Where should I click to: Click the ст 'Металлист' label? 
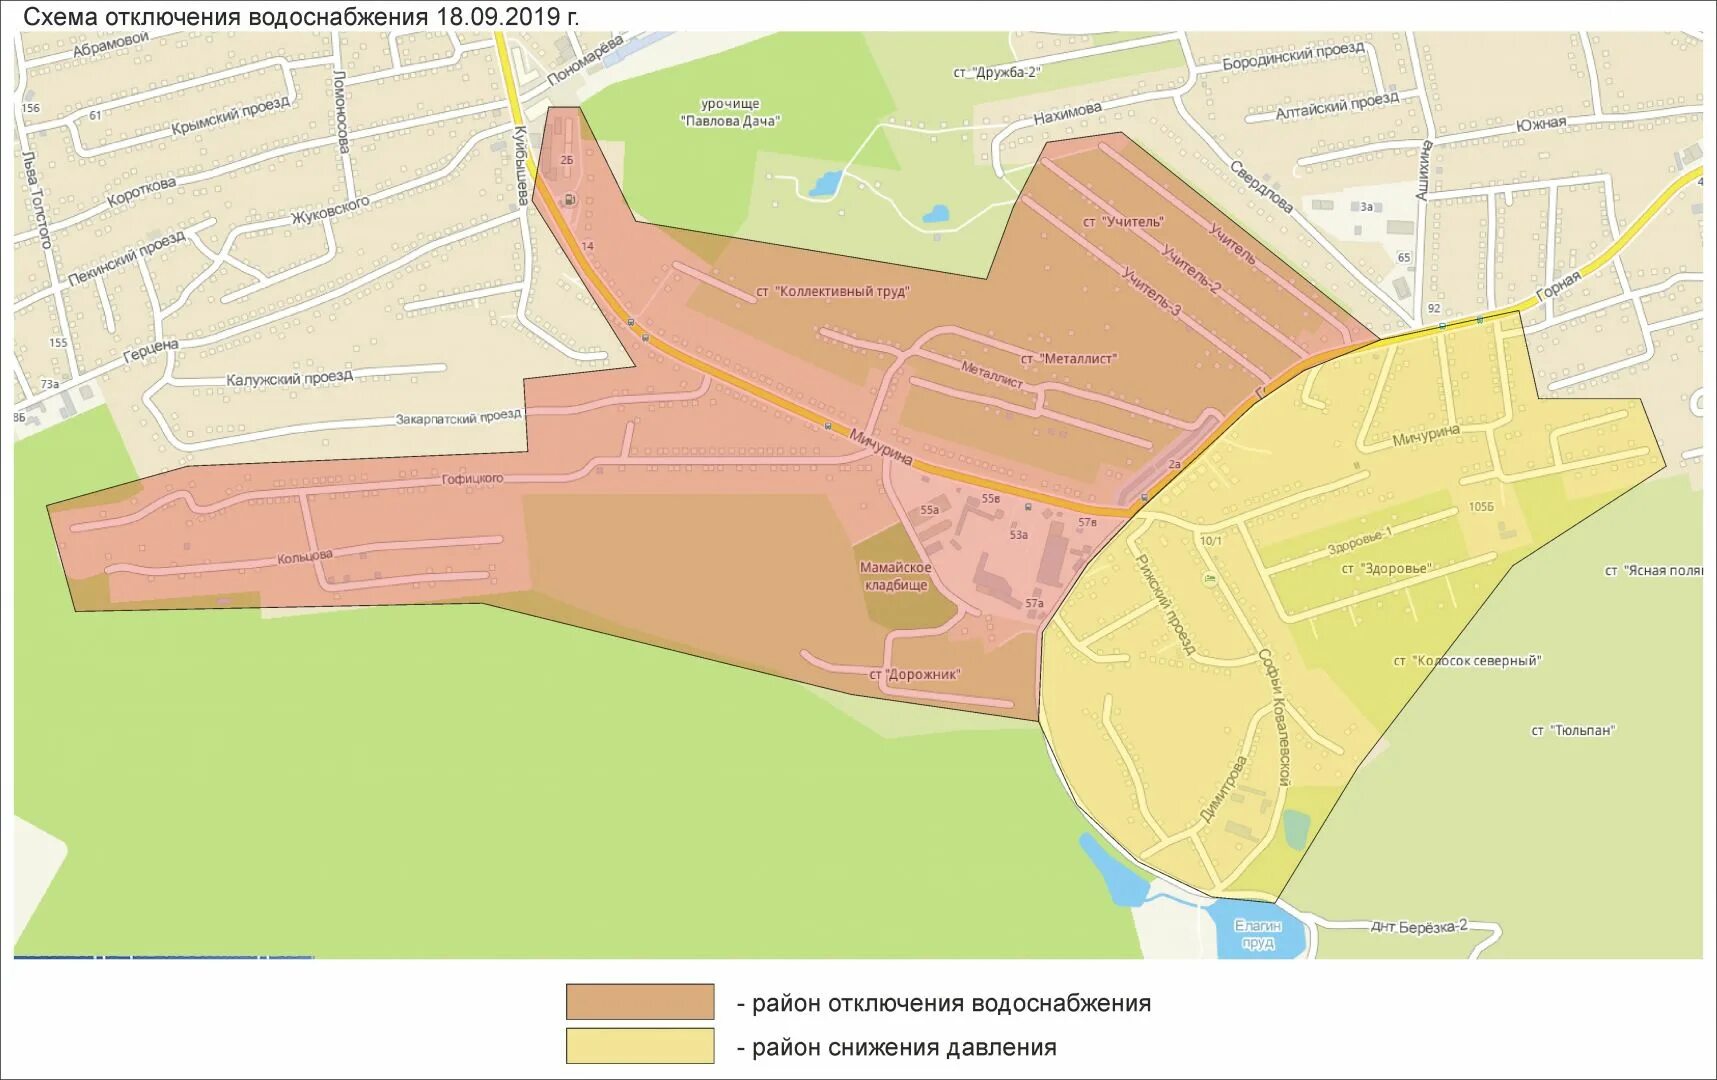tap(1069, 358)
